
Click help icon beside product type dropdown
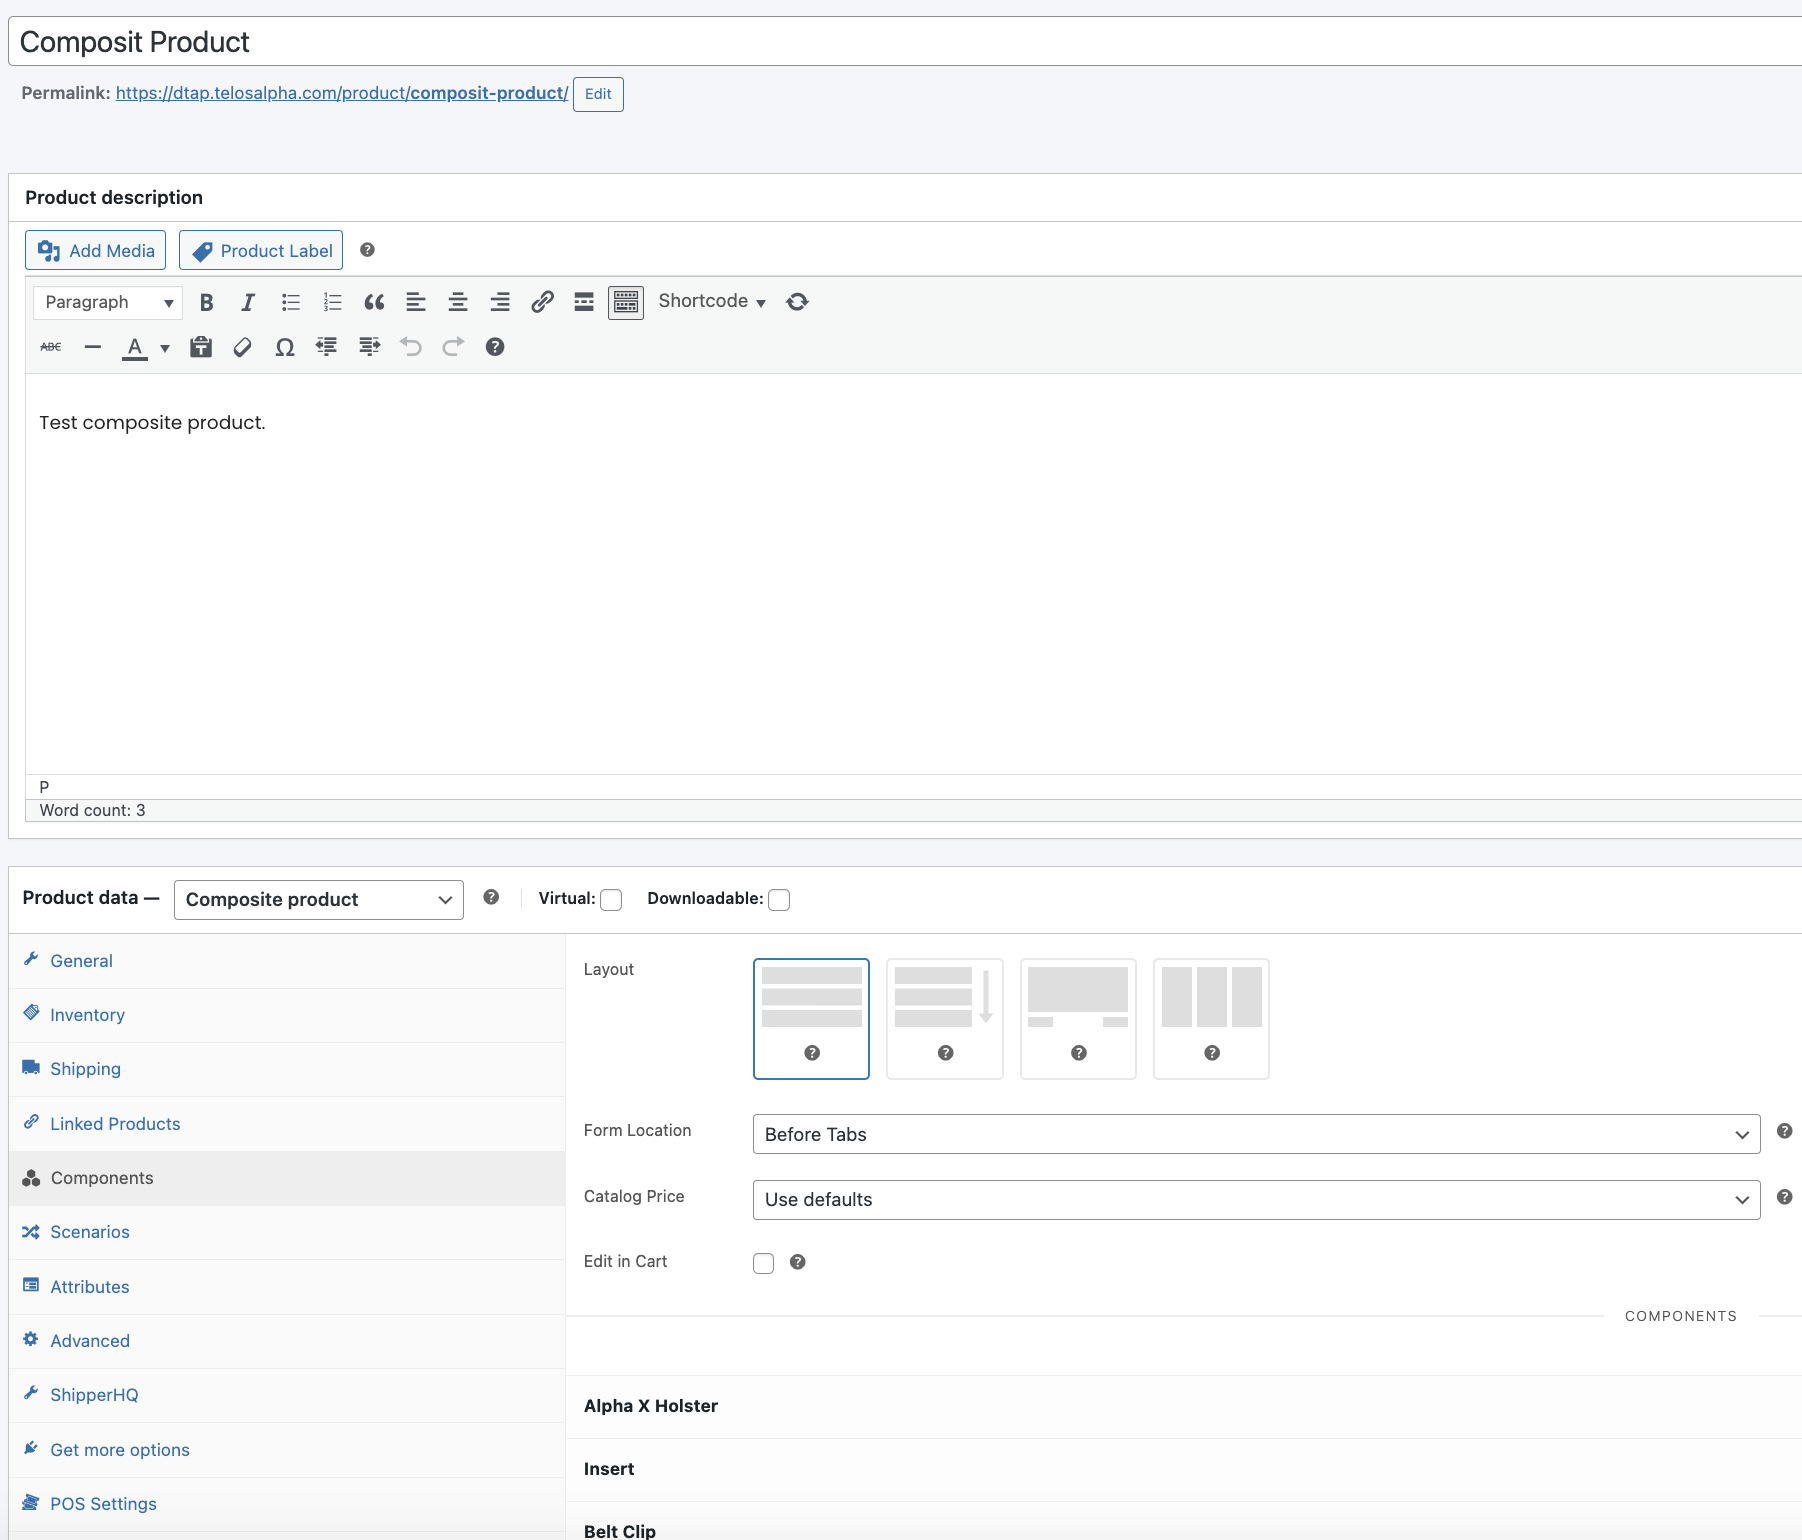(491, 897)
